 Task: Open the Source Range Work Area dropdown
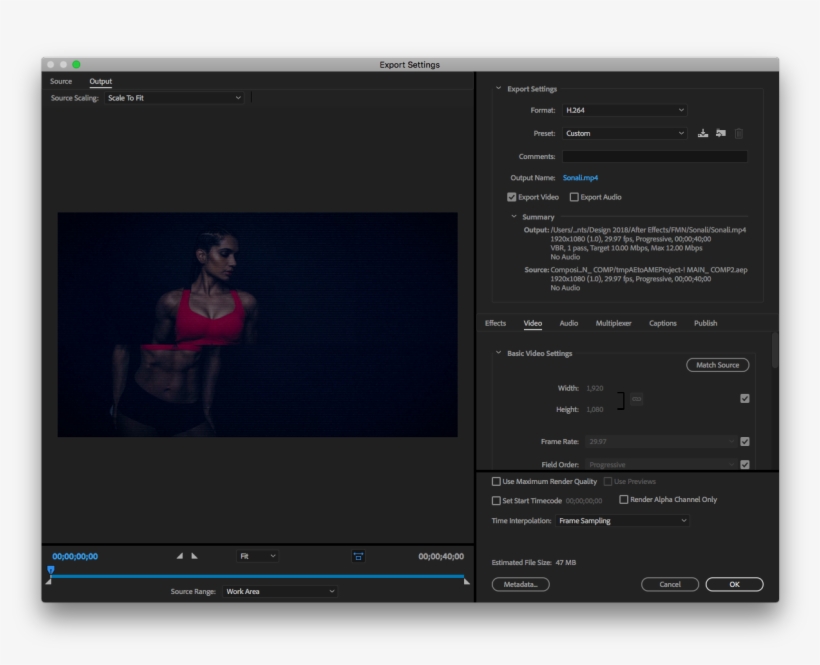click(x=280, y=591)
